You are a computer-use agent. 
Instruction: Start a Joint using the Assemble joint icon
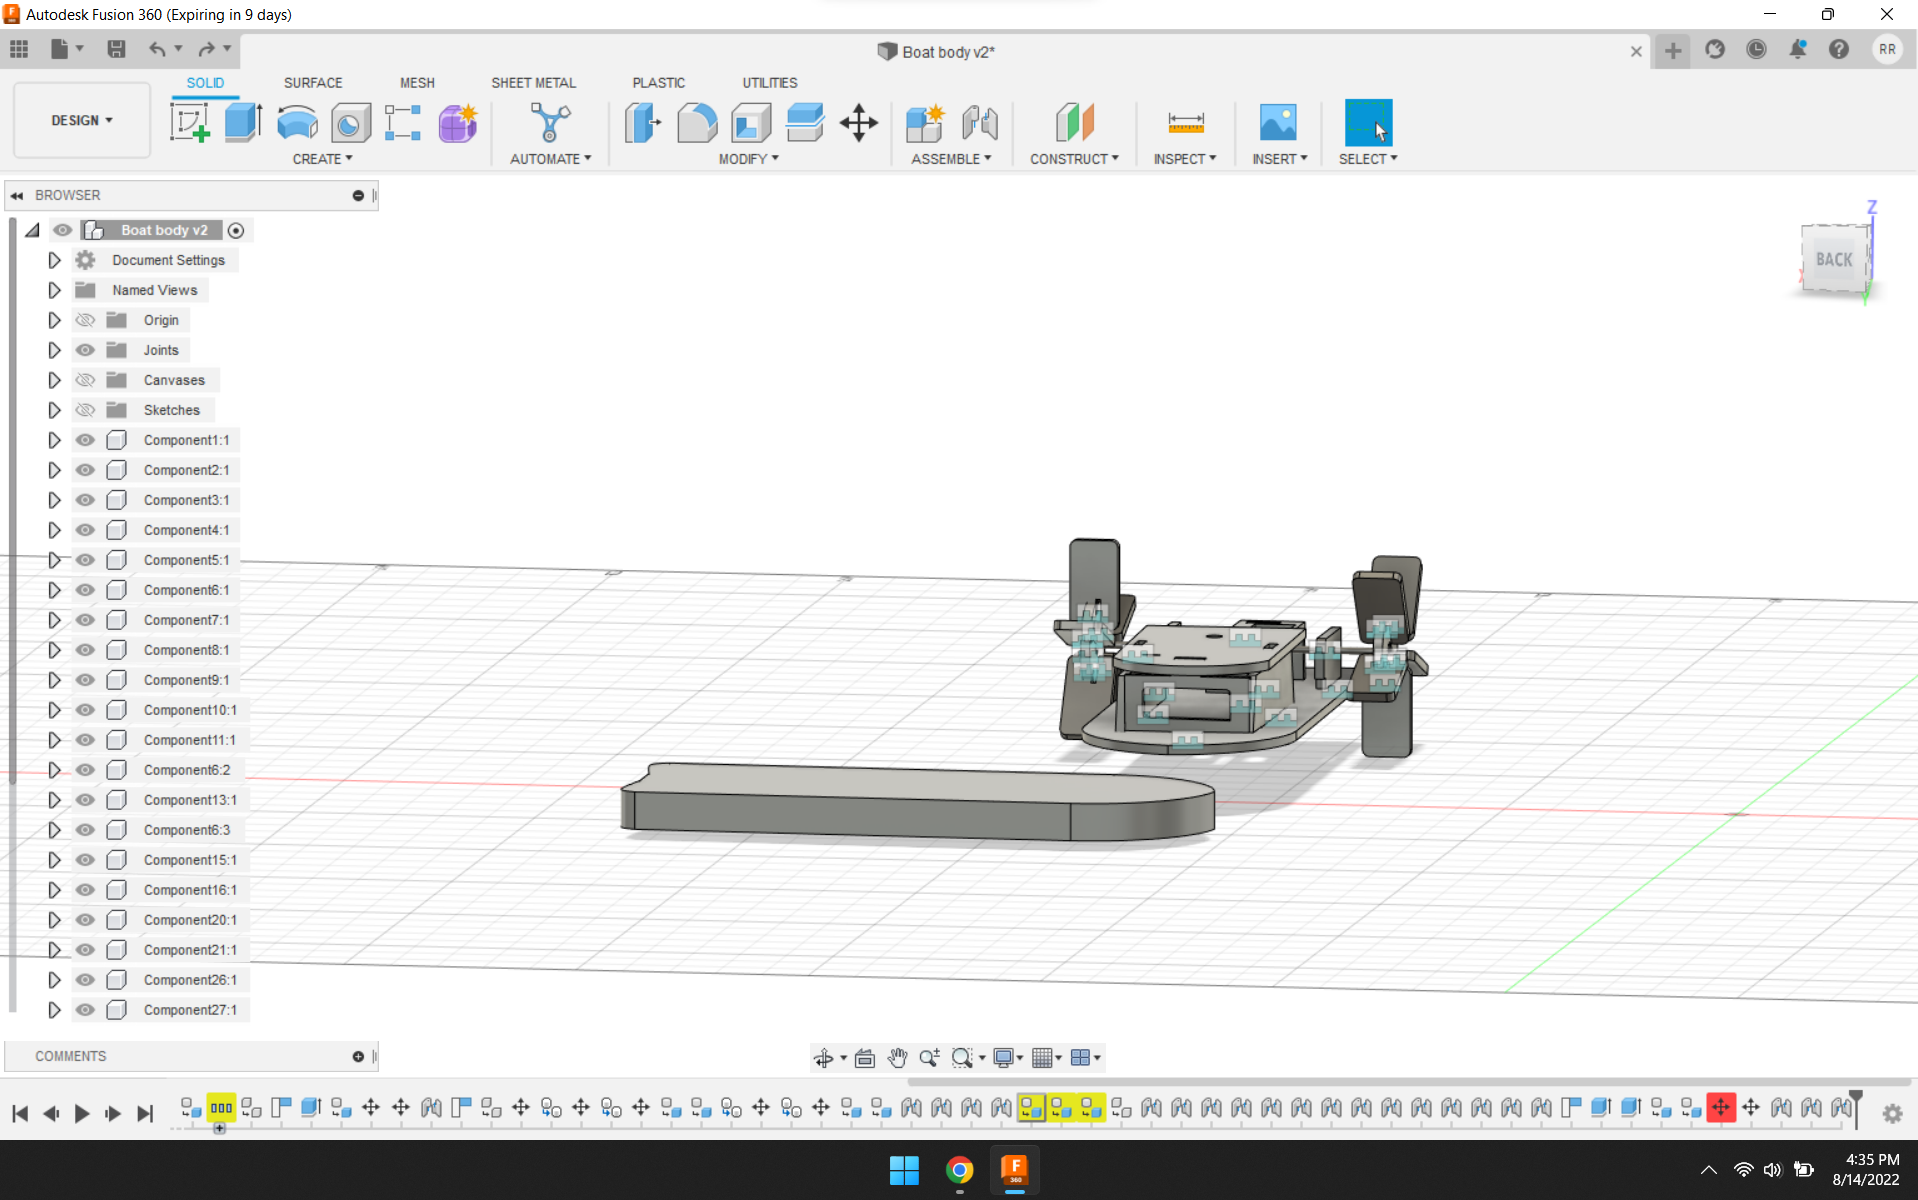tap(979, 122)
